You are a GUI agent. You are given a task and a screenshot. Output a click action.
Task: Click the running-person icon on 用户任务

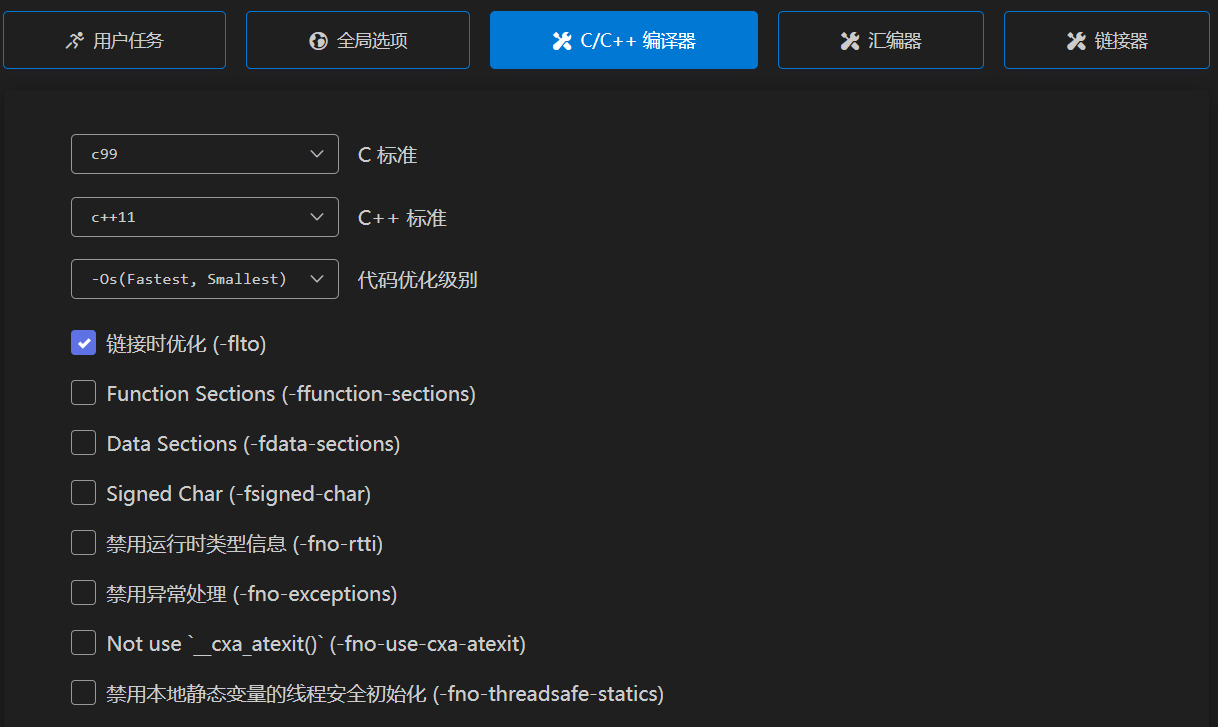74,41
